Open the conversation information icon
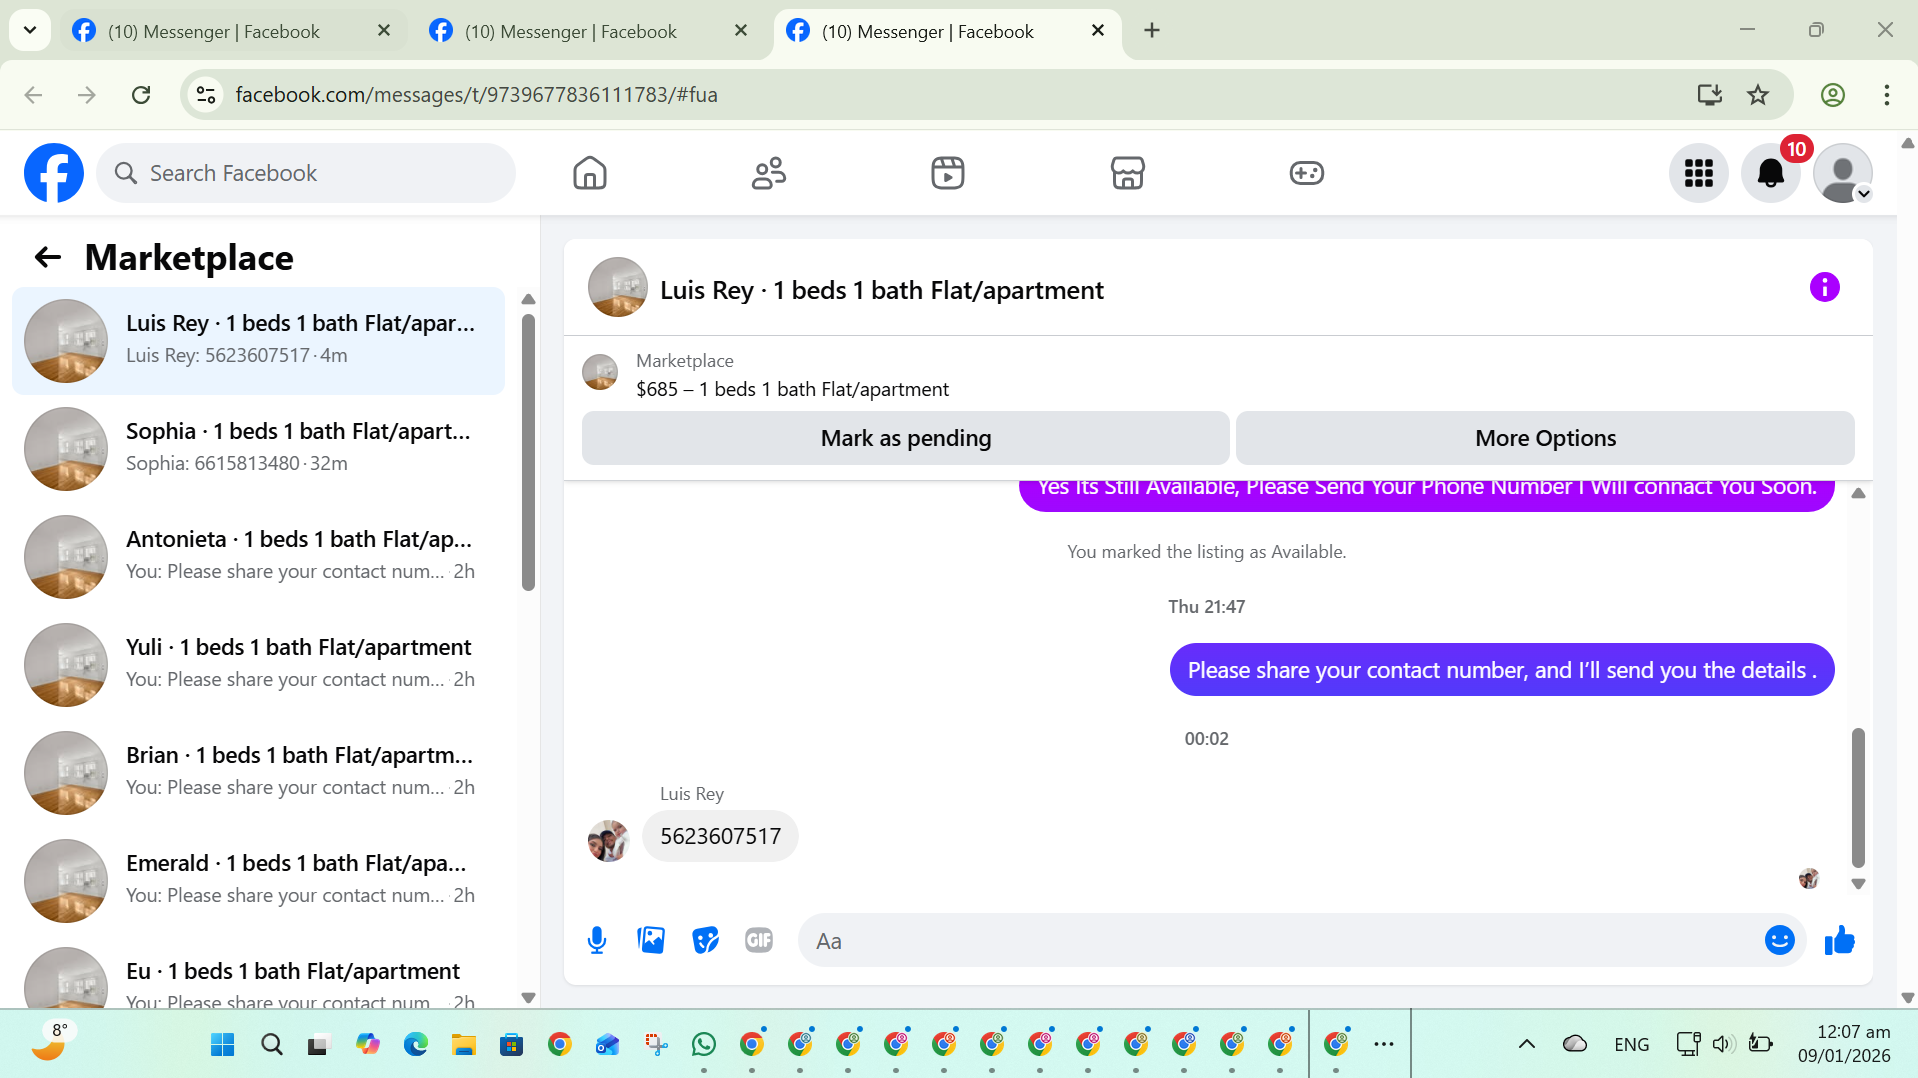Viewport: 1918px width, 1078px height. 1824,288
